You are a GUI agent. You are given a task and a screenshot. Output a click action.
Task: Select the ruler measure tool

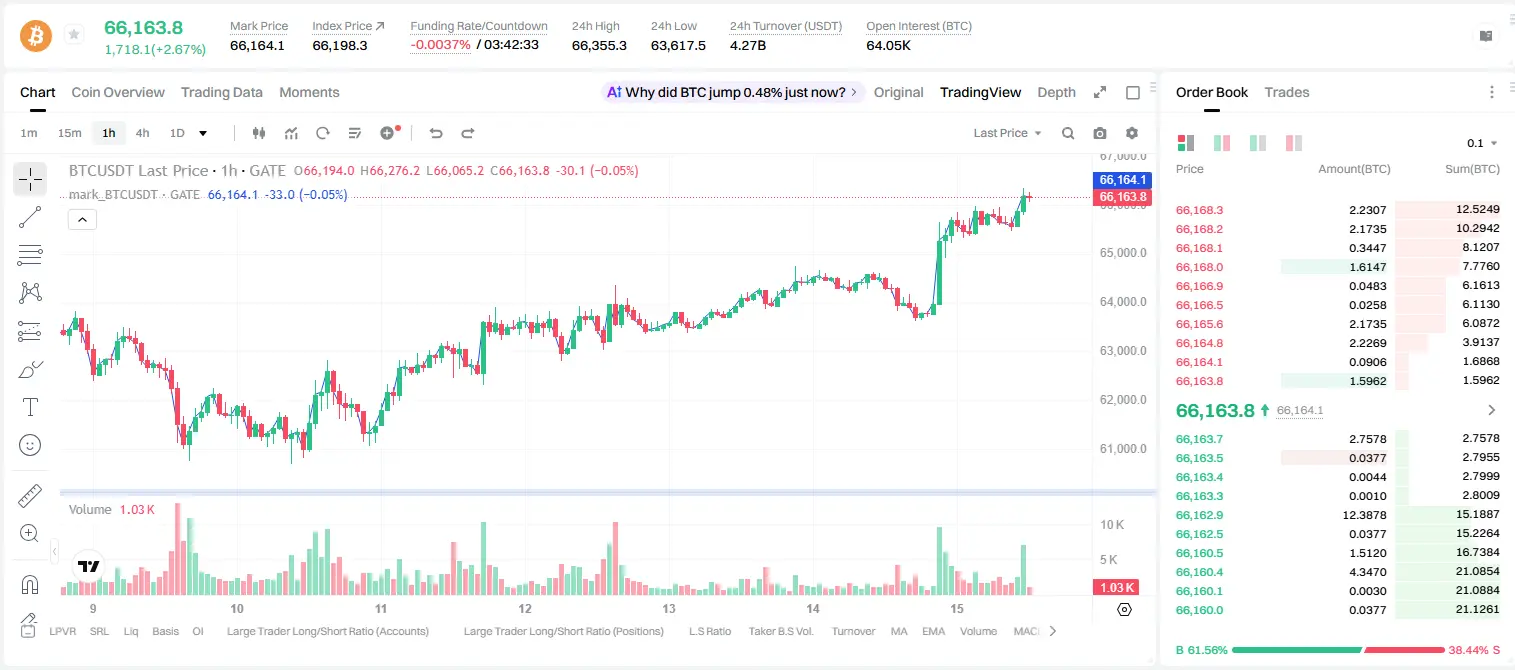click(30, 496)
